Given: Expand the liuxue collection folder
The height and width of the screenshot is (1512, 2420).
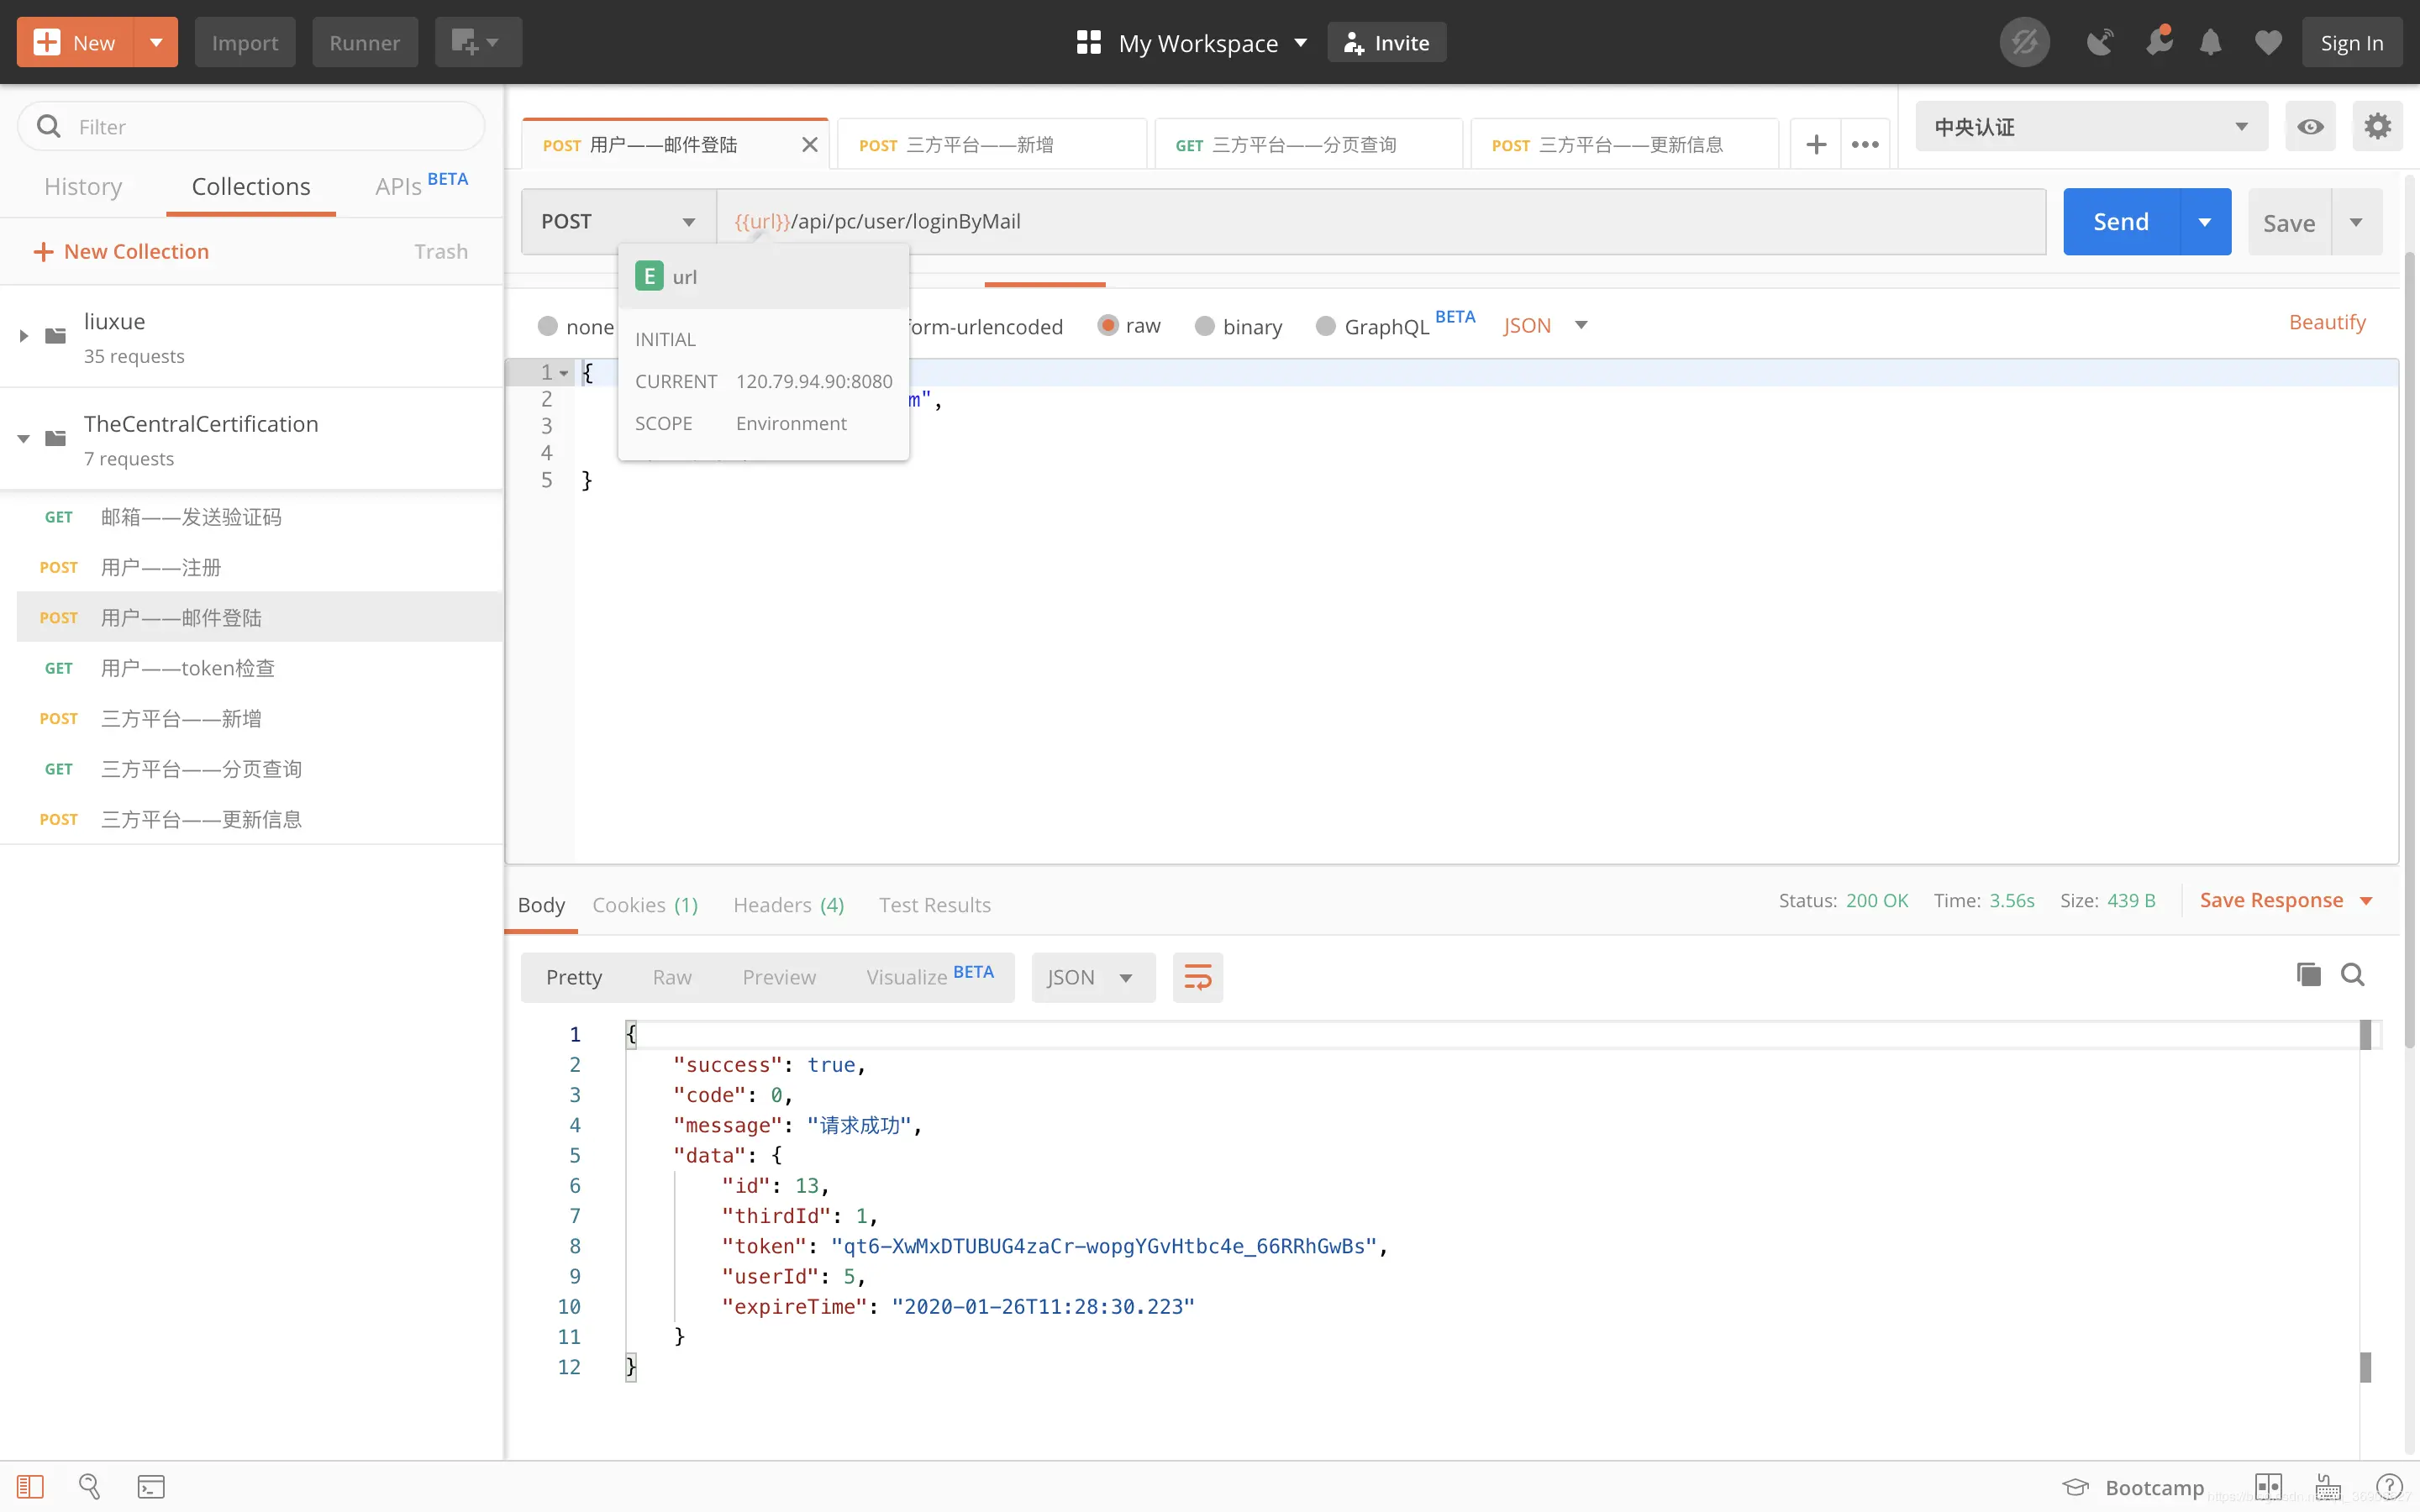Looking at the screenshot, I should click(24, 336).
